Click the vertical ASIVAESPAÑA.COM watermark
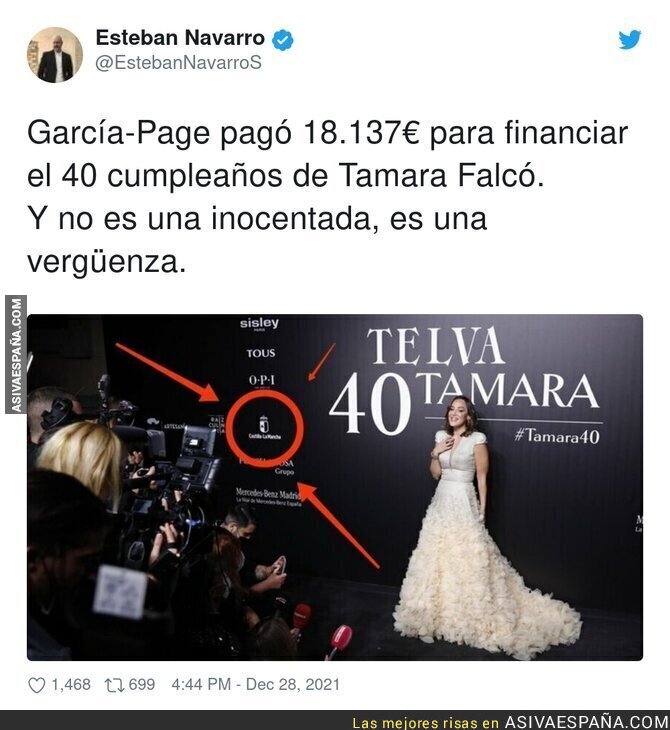 [x=16, y=355]
